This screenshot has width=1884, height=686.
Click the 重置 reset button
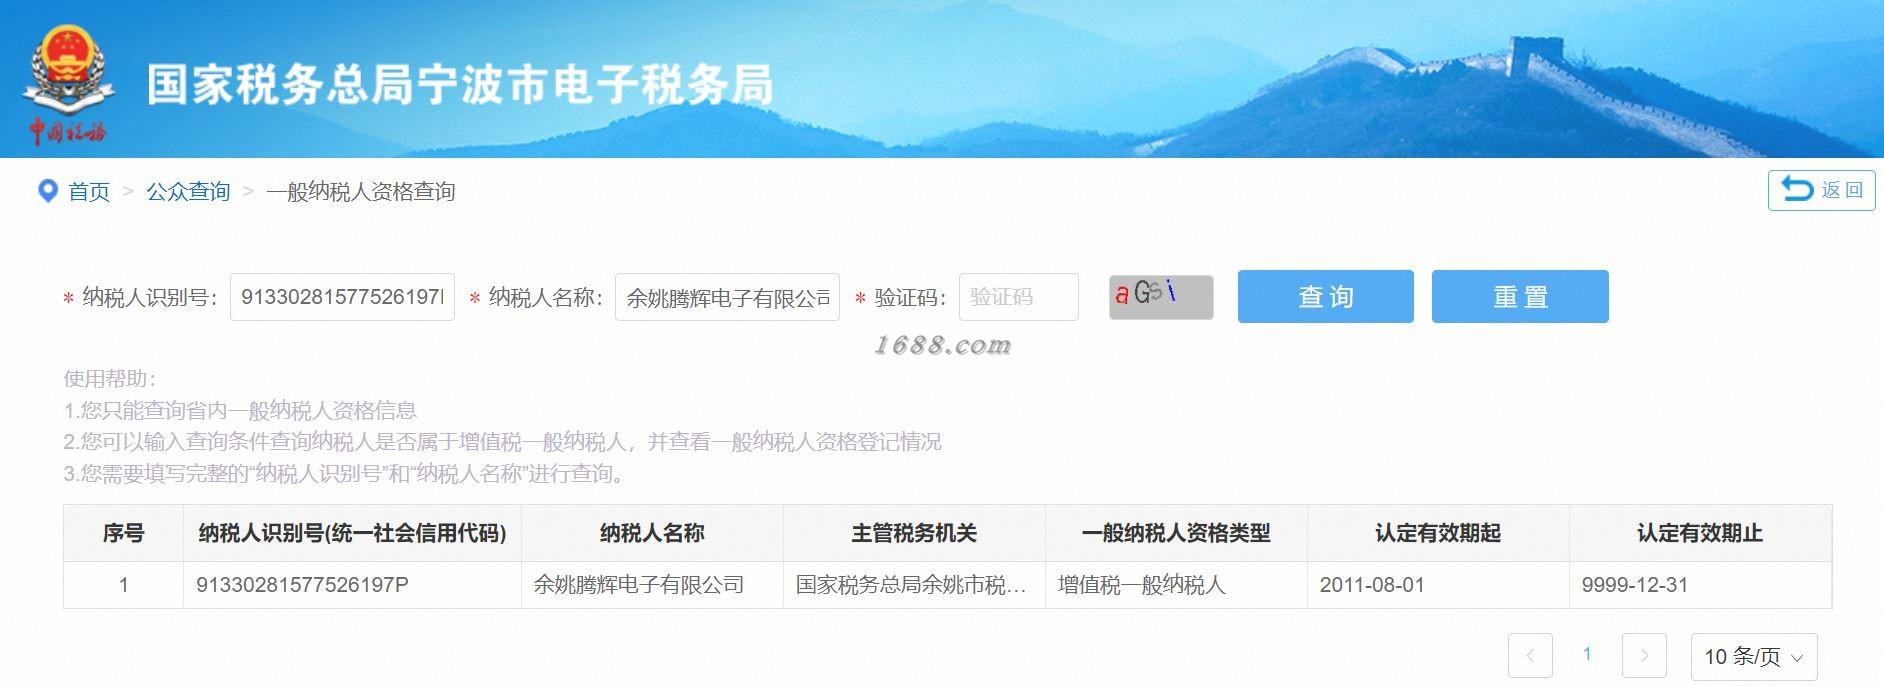pyautogui.click(x=1520, y=296)
